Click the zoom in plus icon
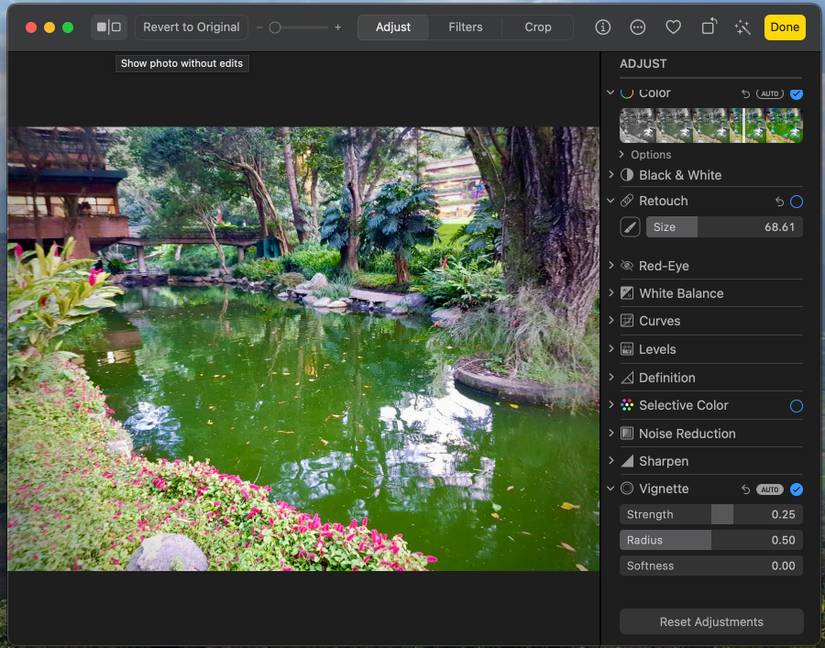The image size is (825, 648). click(x=338, y=27)
